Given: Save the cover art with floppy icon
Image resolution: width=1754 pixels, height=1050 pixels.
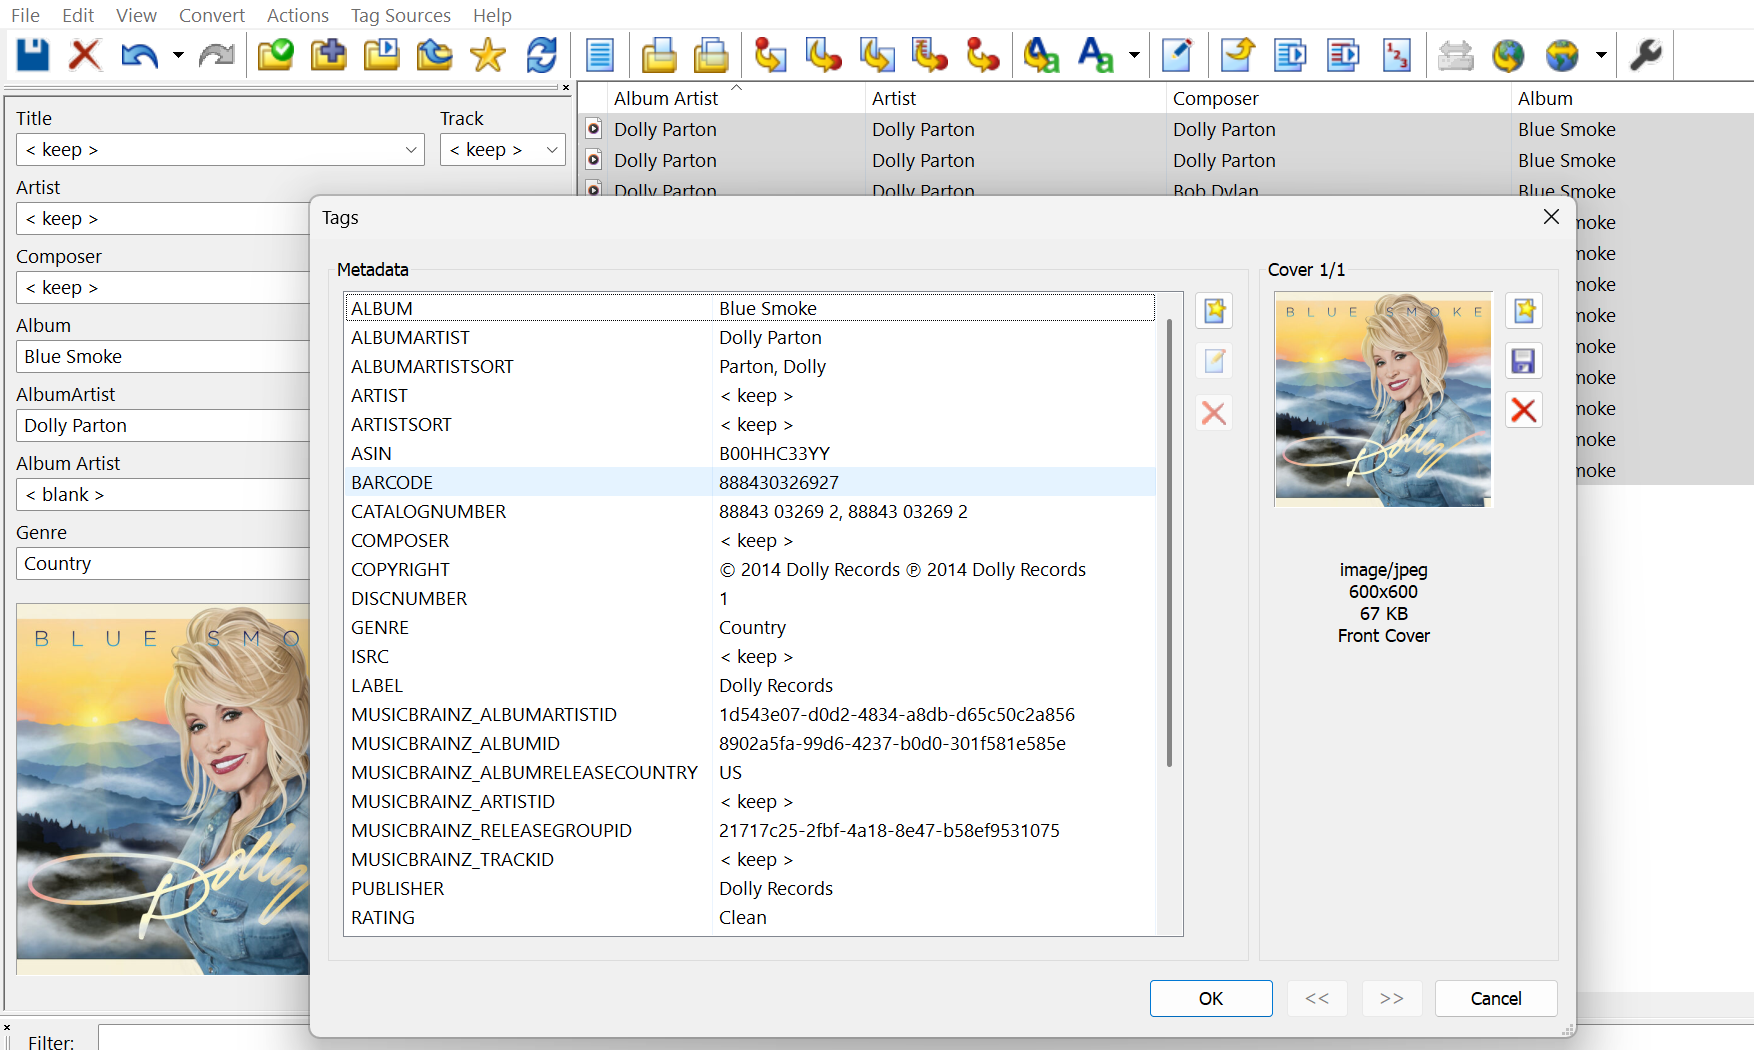Looking at the screenshot, I should (1523, 361).
